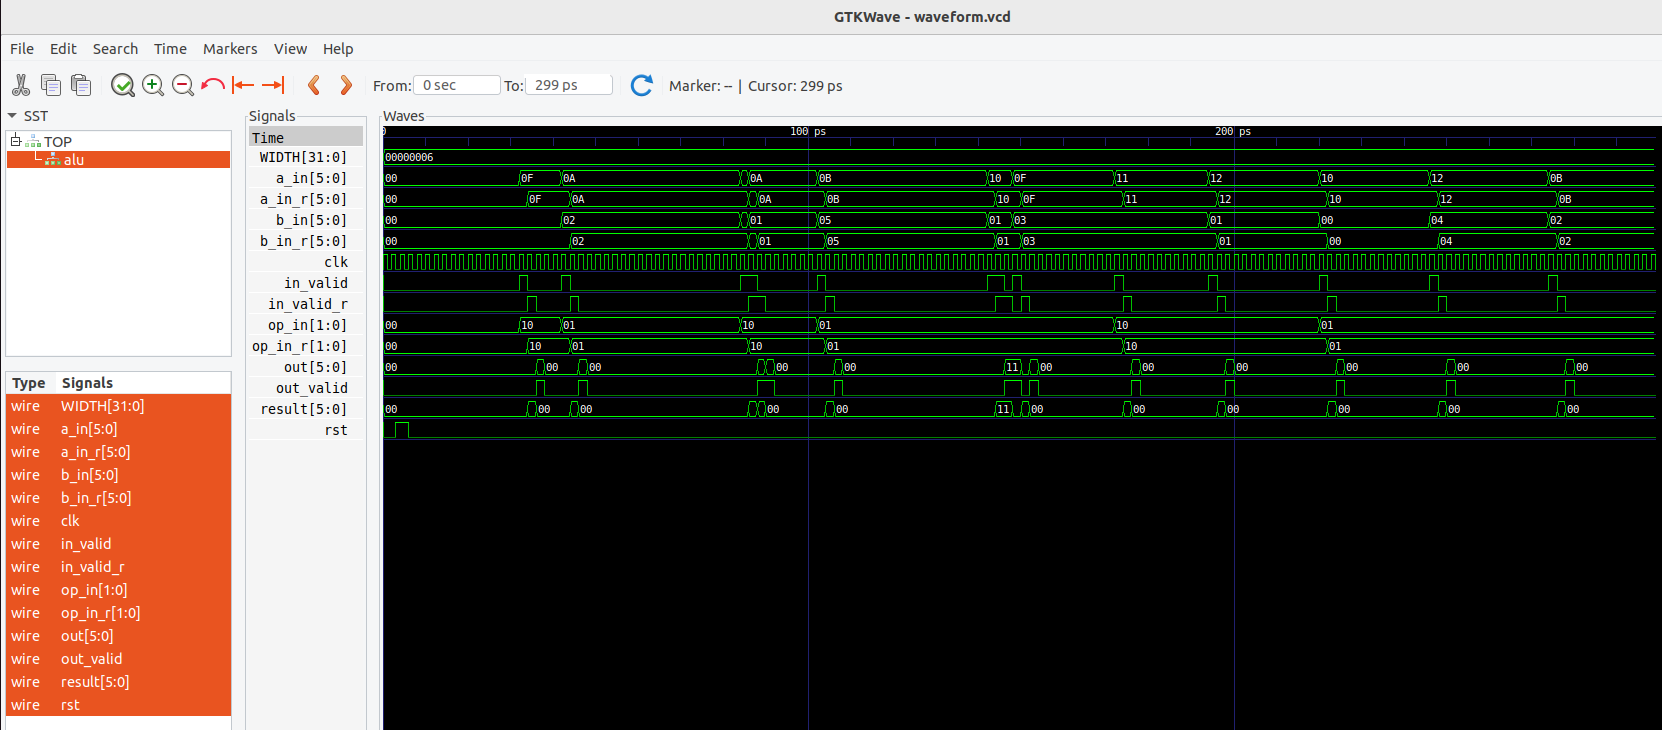Jump to start time arrow icon

(243, 85)
